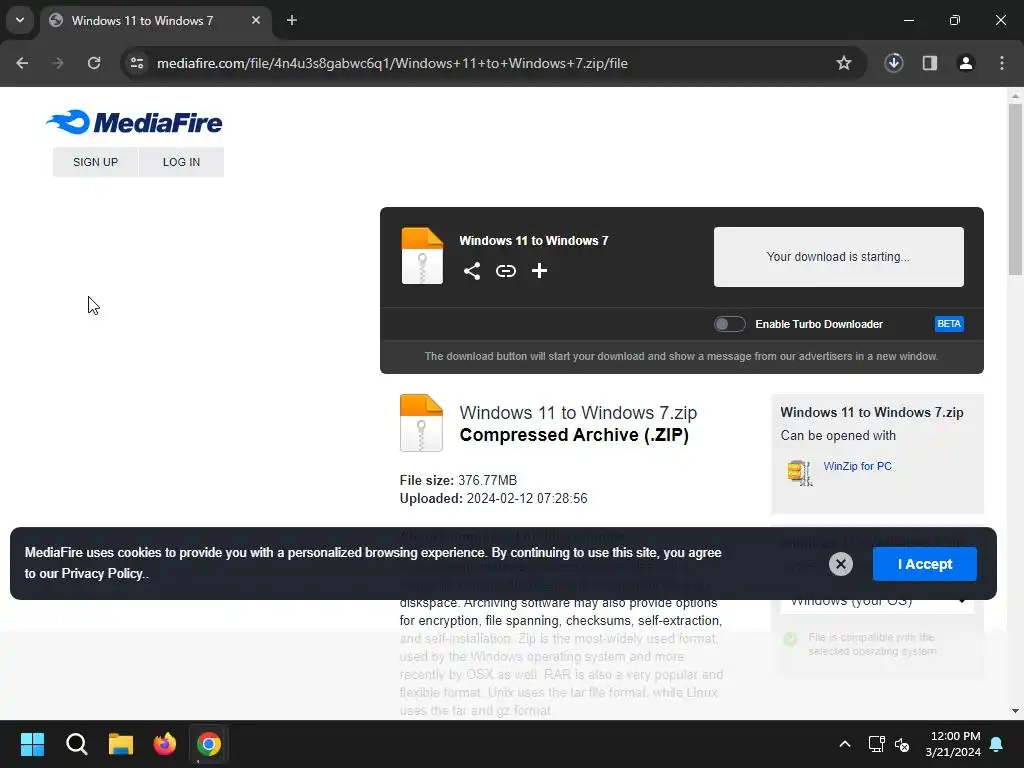Open the Privacy Policy link
Viewport: 1024px width, 768px height.
click(103, 573)
